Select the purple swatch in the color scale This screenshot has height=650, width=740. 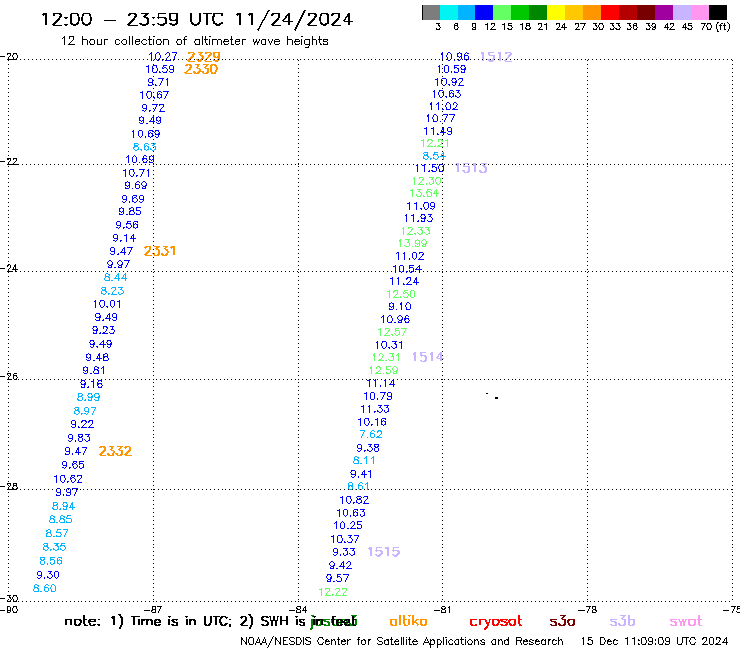(x=664, y=12)
